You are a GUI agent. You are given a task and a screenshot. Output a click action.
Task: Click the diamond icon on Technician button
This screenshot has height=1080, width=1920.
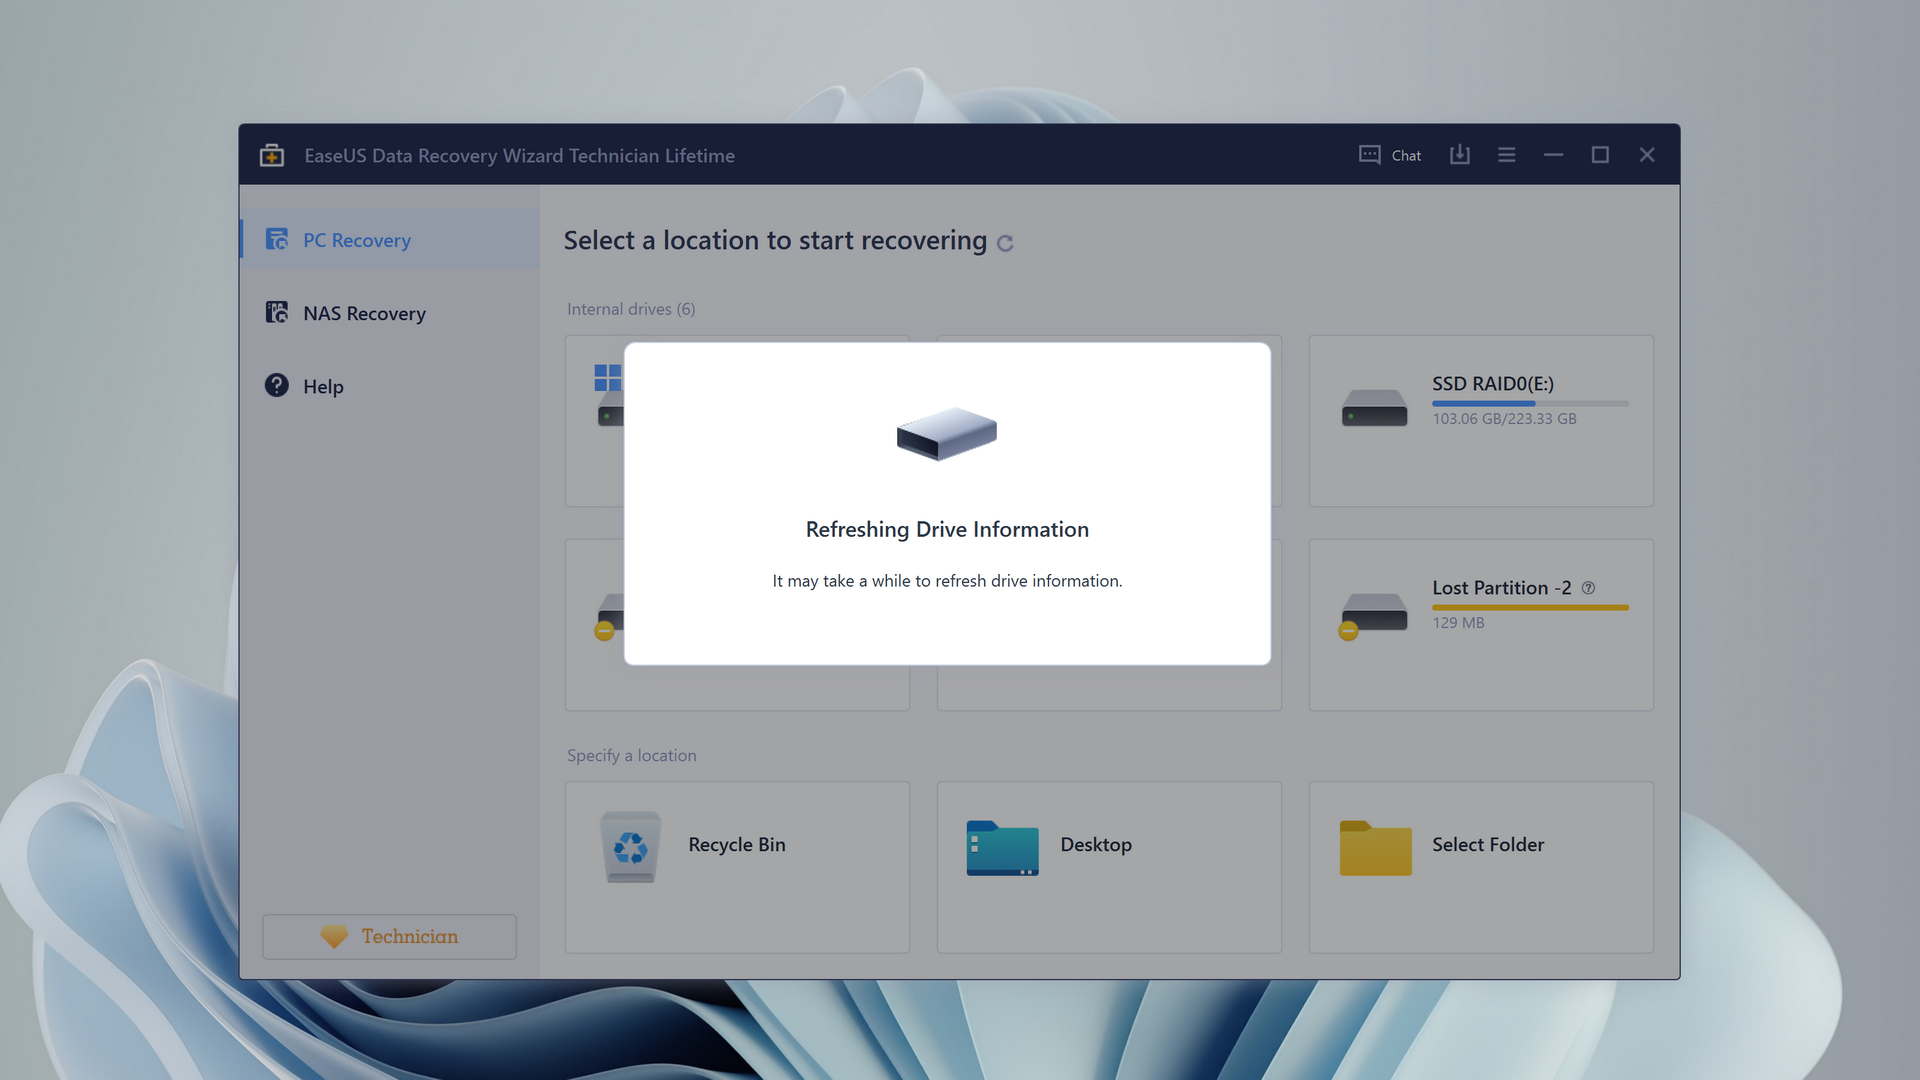click(334, 937)
